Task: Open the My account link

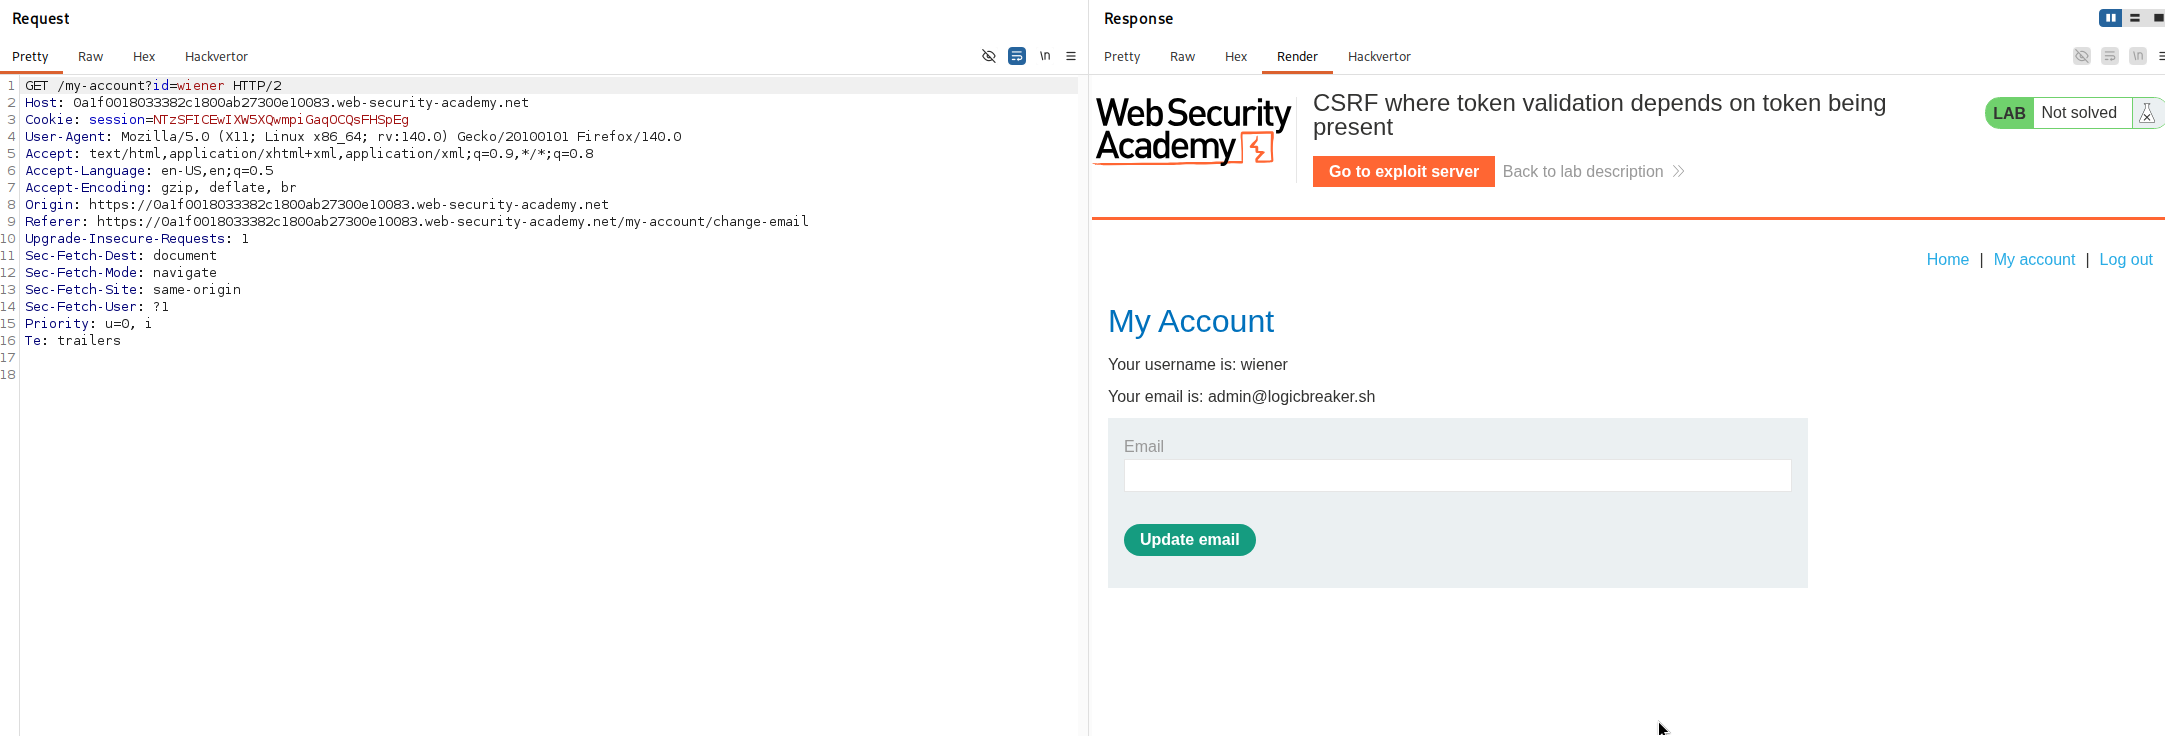Action: coord(2034,260)
